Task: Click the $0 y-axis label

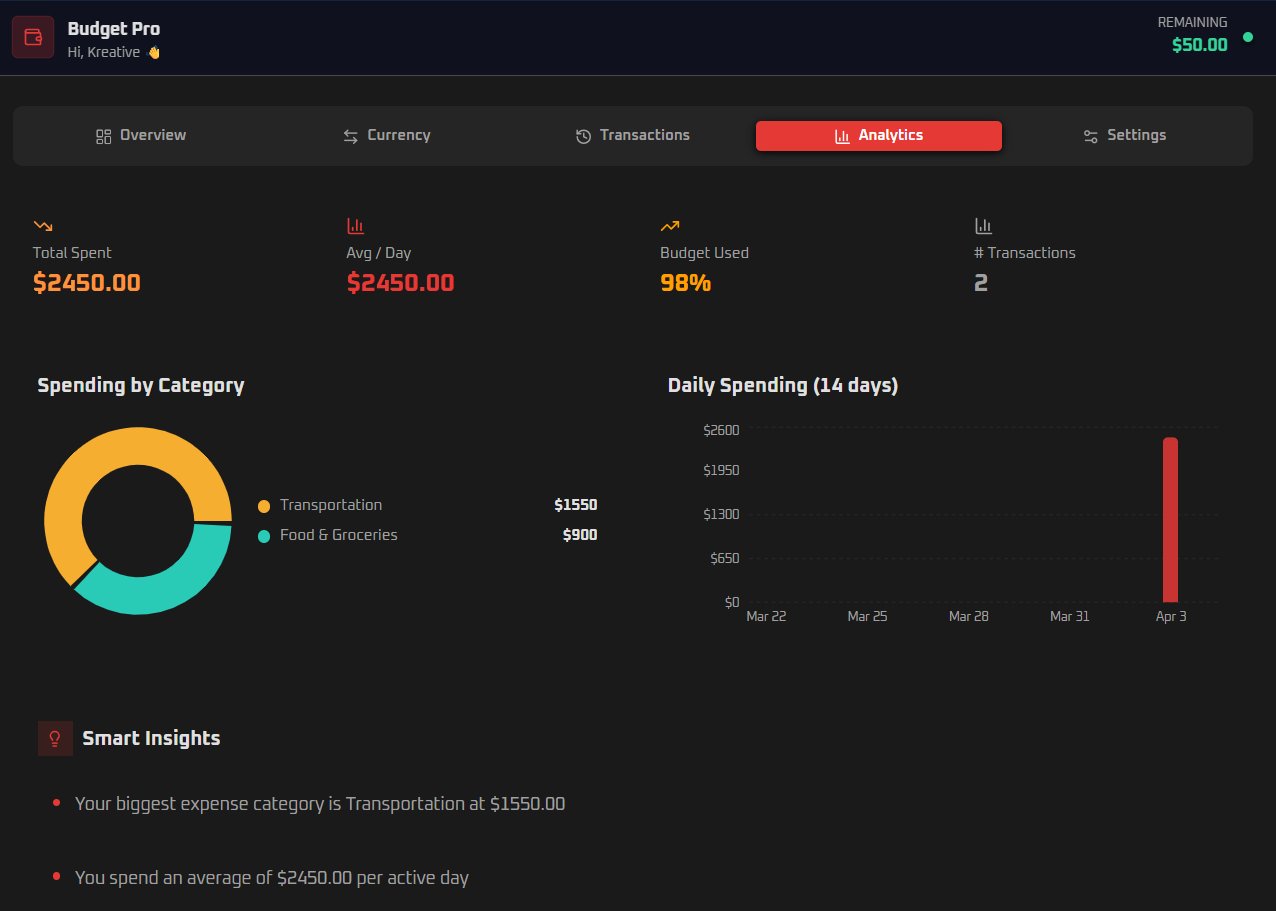Action: [x=731, y=602]
